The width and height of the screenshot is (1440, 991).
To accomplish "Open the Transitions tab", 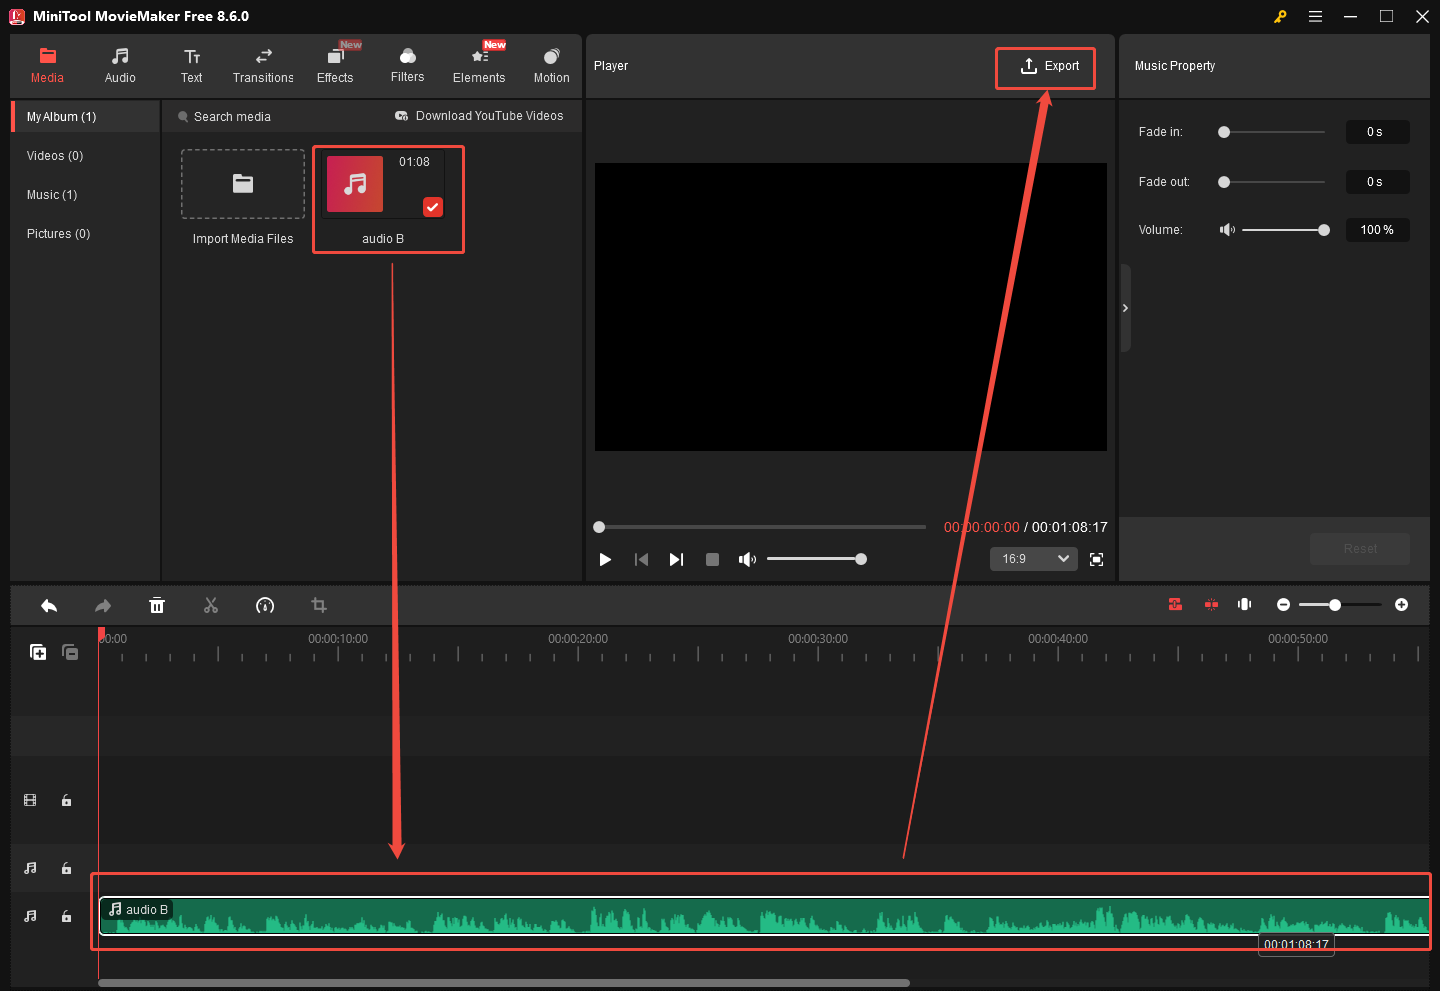I will point(263,66).
